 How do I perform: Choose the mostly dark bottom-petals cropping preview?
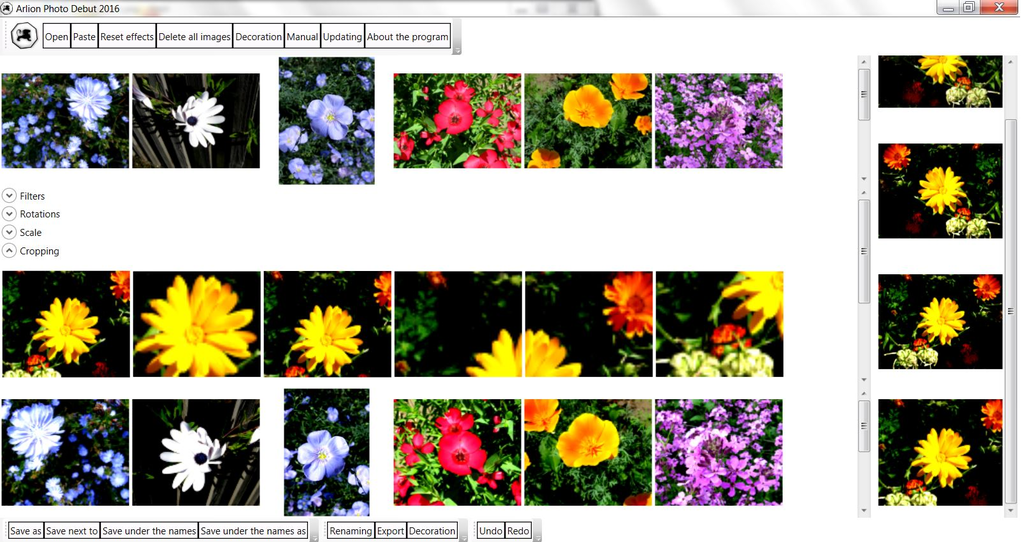click(x=458, y=324)
